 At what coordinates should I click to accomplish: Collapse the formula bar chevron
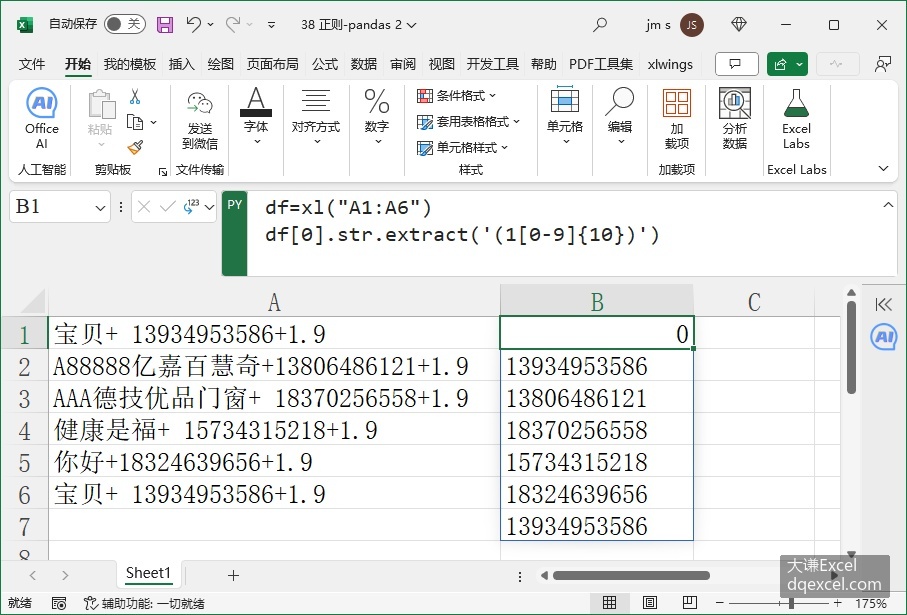pos(888,205)
